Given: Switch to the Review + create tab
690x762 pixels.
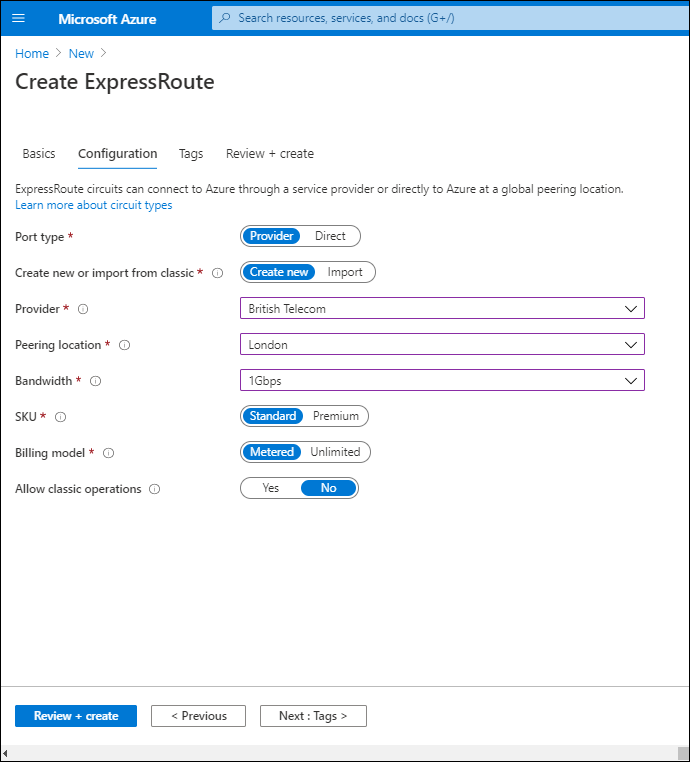Looking at the screenshot, I should pos(270,154).
